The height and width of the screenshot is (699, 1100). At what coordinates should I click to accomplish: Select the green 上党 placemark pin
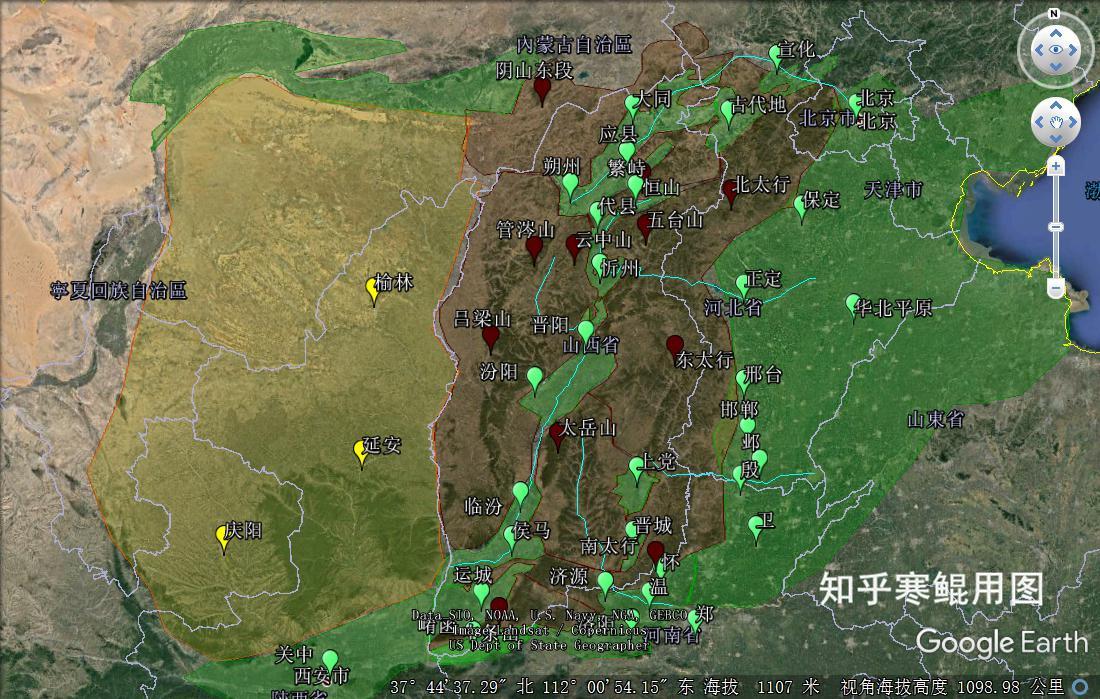(x=636, y=467)
